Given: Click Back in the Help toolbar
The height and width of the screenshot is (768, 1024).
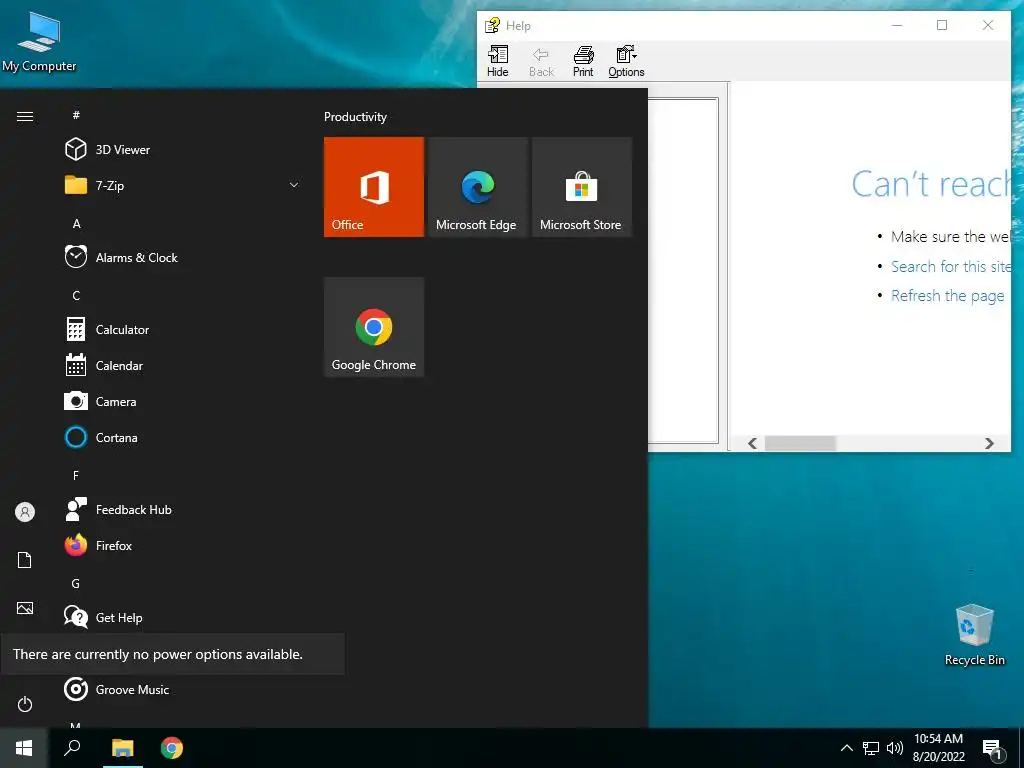Looking at the screenshot, I should [541, 61].
